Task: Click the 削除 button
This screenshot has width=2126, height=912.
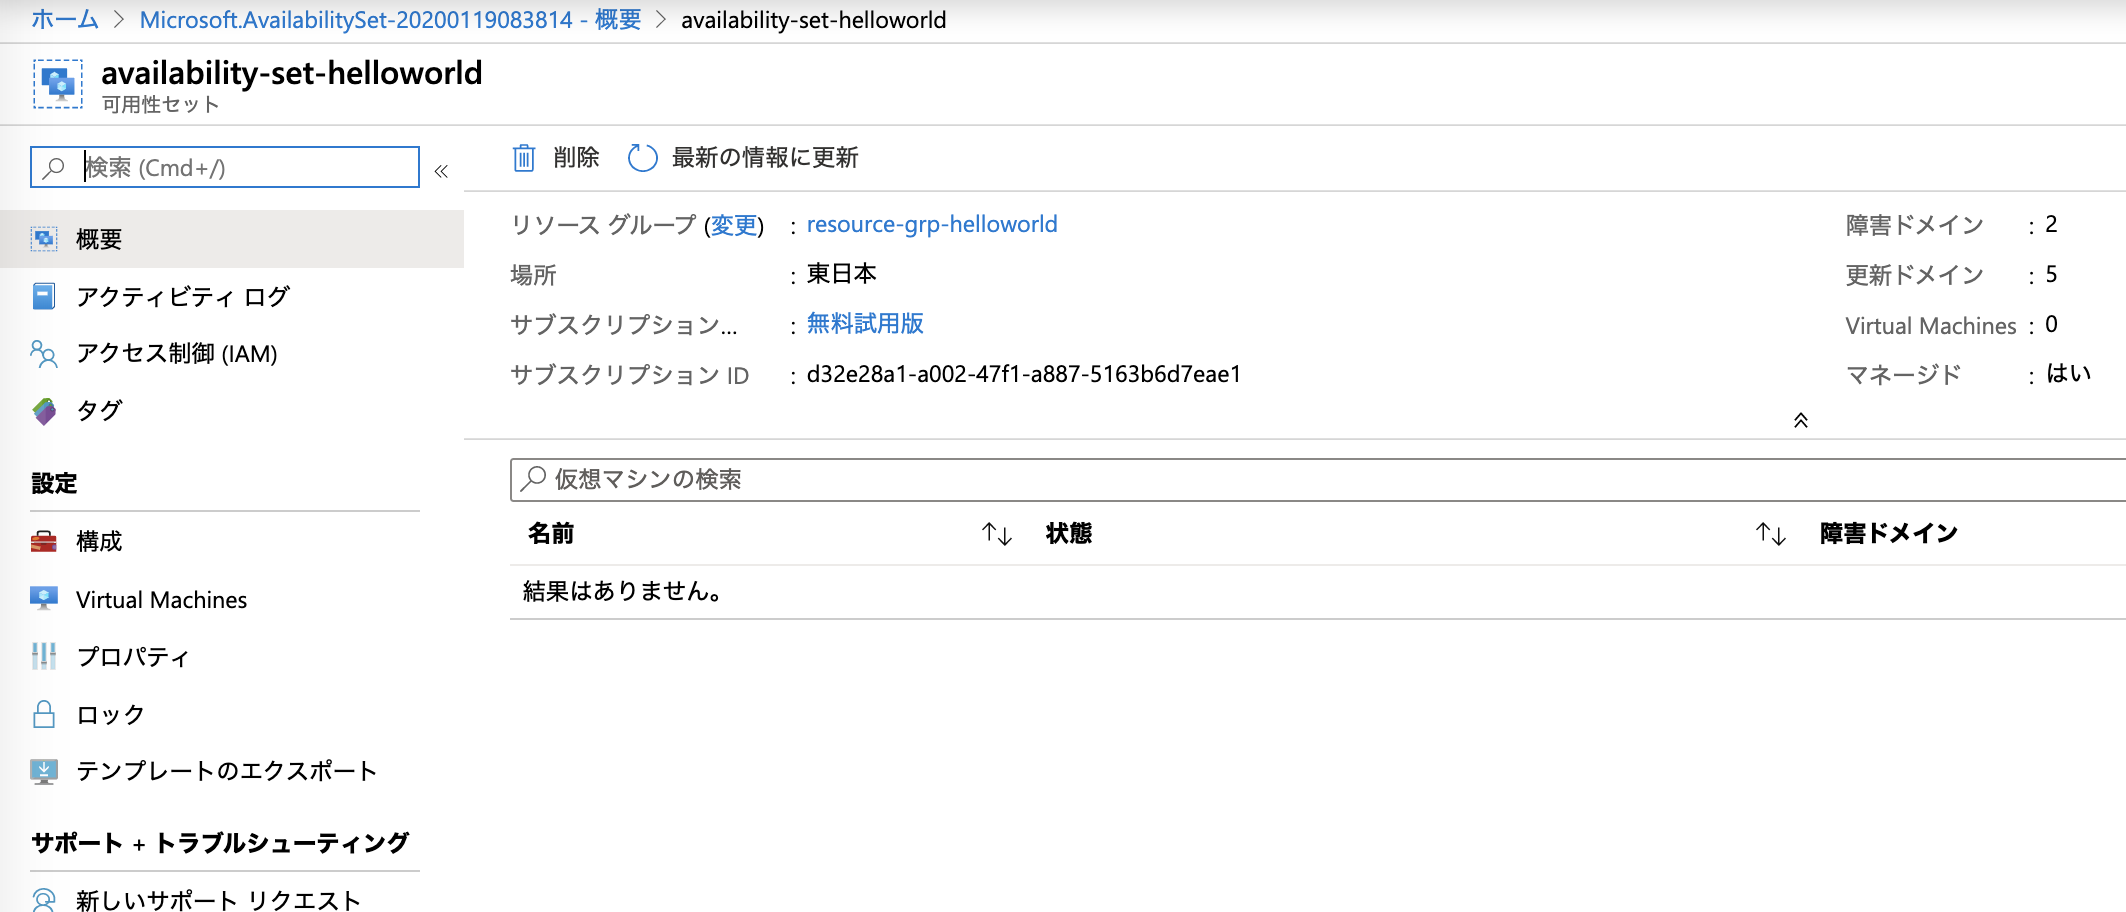Action: (x=556, y=158)
